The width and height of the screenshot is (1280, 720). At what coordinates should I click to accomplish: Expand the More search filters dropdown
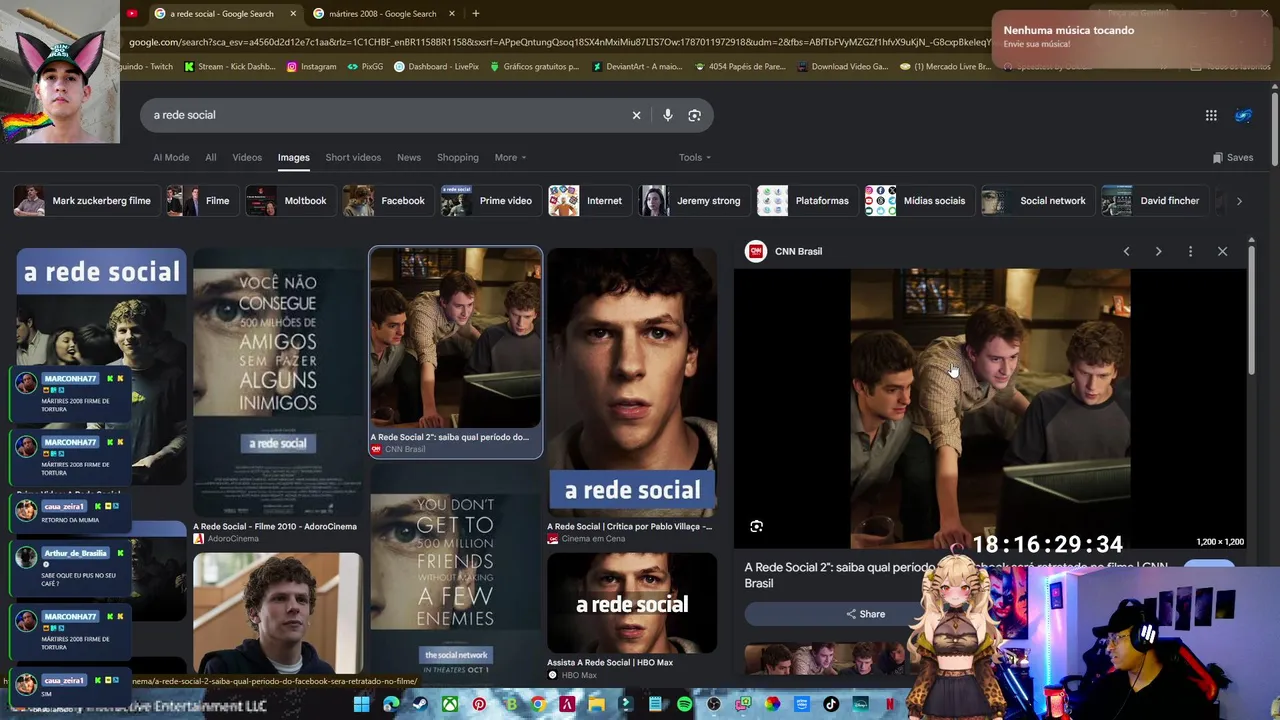click(509, 157)
